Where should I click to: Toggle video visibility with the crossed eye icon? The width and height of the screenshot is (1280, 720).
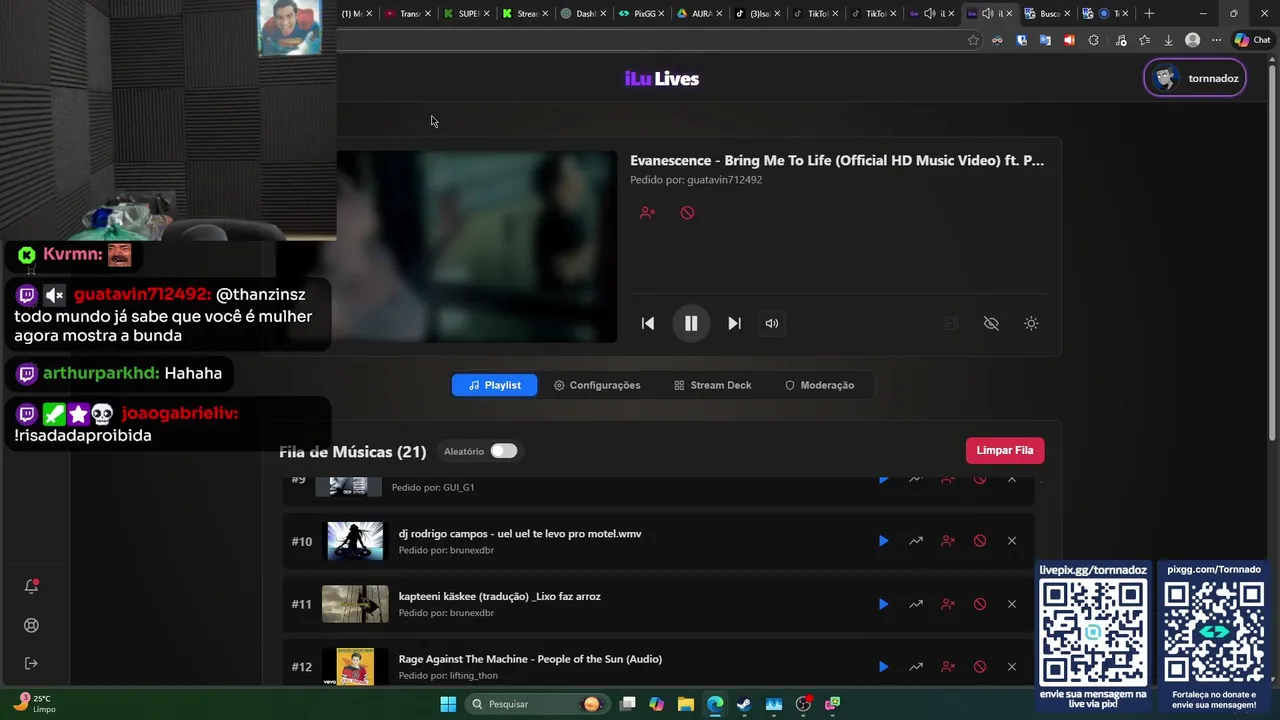click(x=991, y=323)
